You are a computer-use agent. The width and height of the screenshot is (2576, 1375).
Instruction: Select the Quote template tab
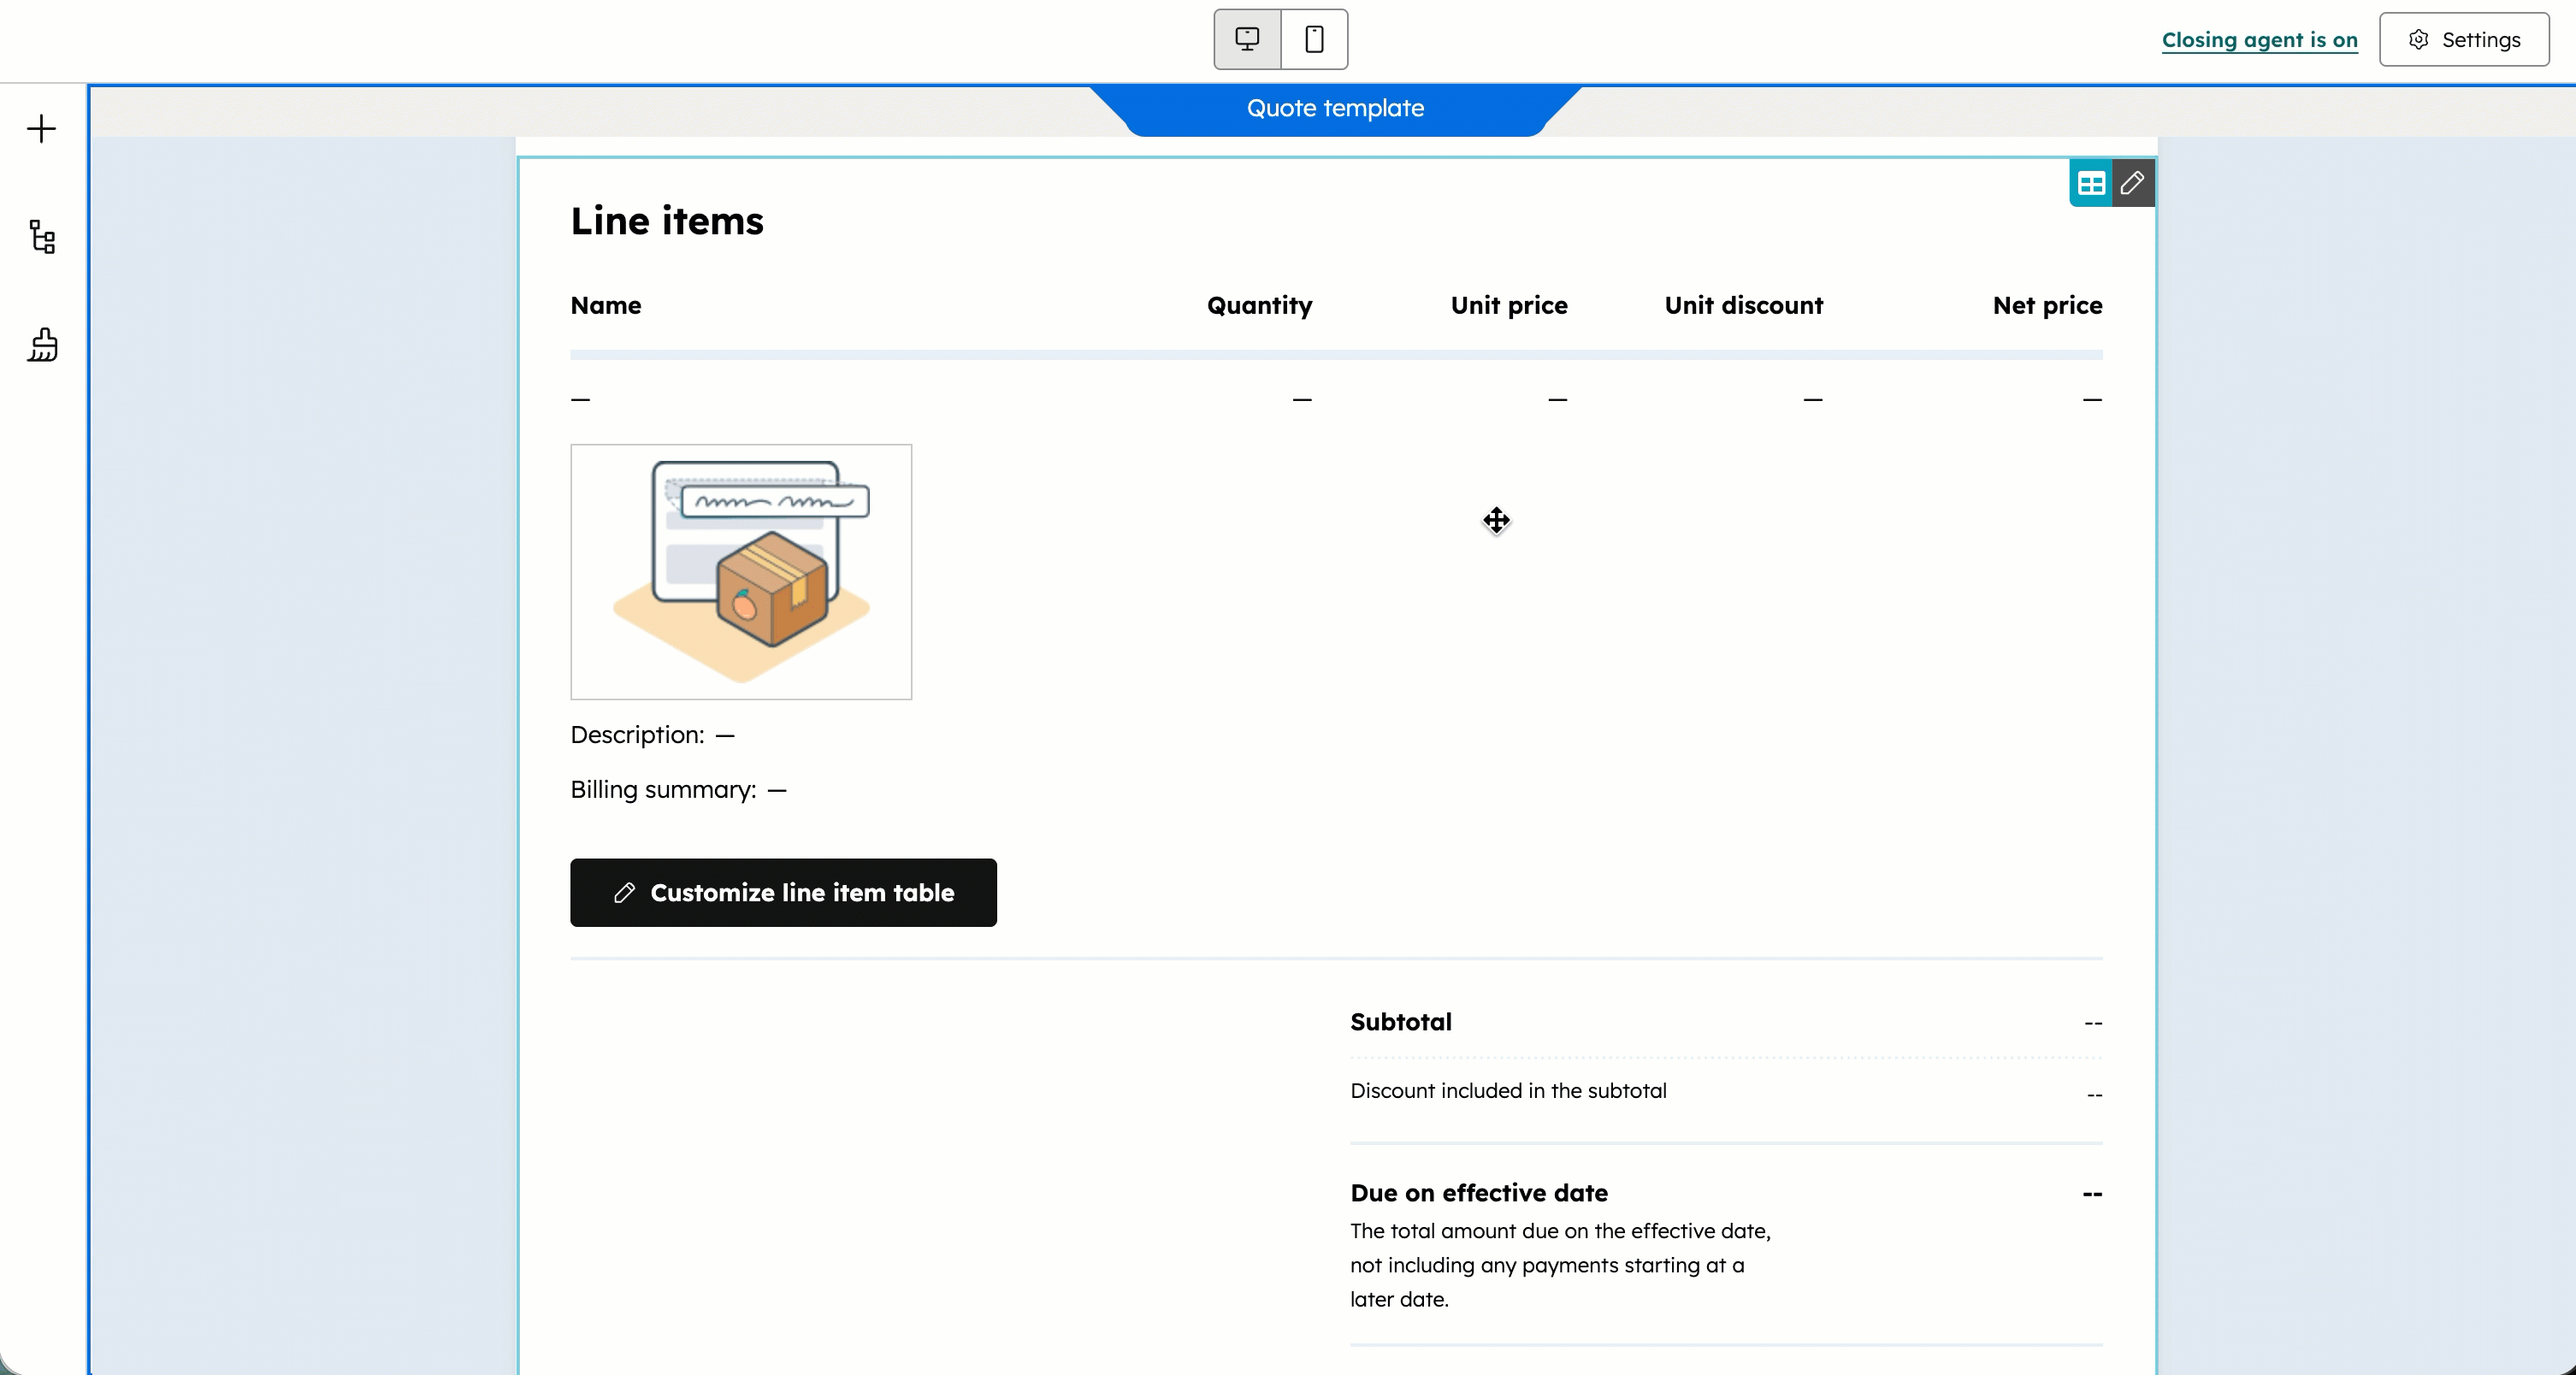1335,108
